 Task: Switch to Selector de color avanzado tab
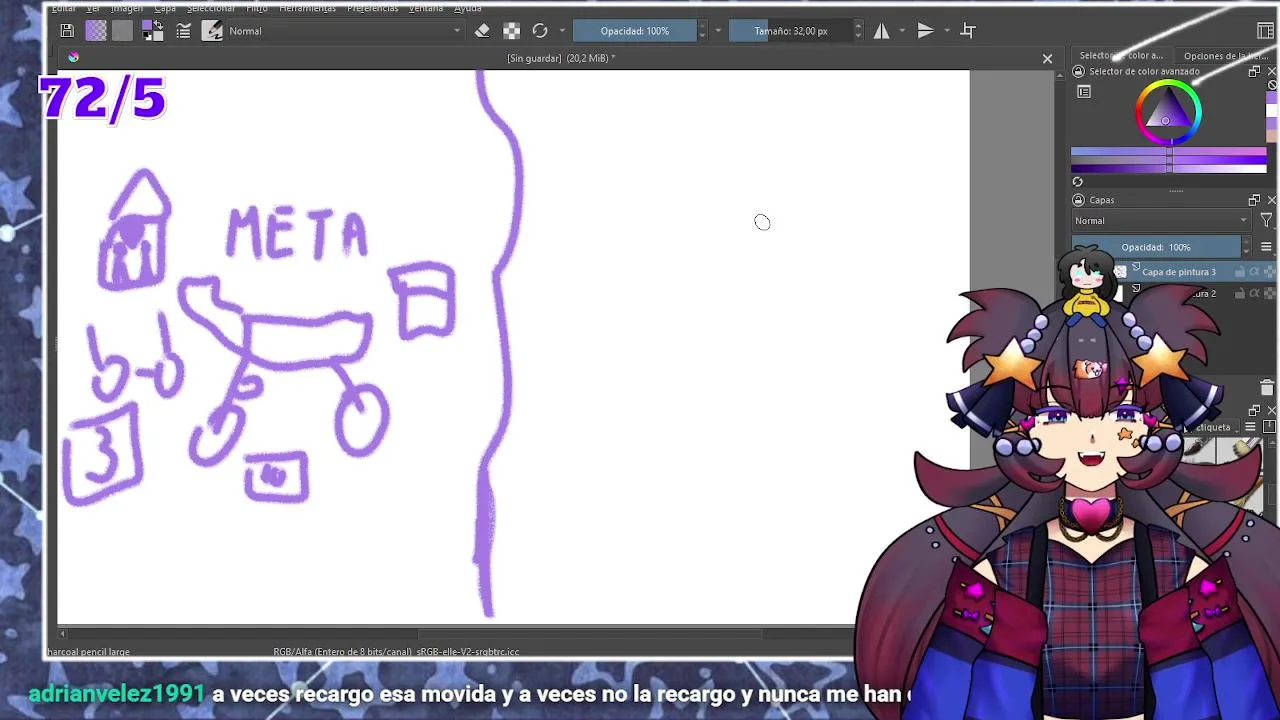tap(1121, 56)
